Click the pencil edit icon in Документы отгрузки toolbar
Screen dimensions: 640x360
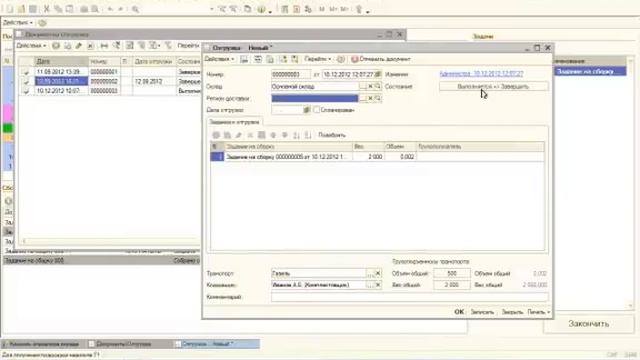(x=79, y=46)
